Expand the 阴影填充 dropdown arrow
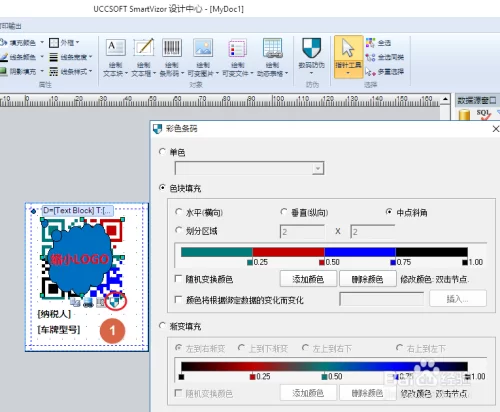500x412 pixels. [x=42, y=71]
